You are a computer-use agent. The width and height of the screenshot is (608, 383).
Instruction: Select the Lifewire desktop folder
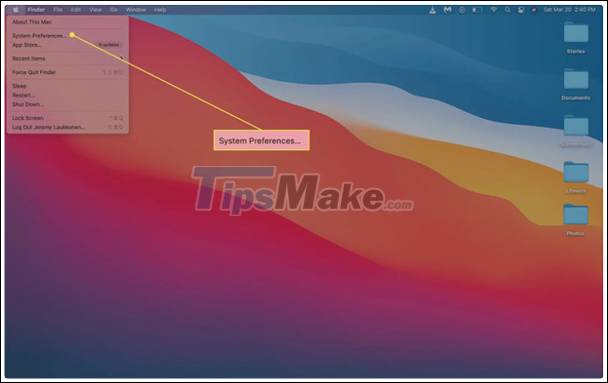point(576,178)
